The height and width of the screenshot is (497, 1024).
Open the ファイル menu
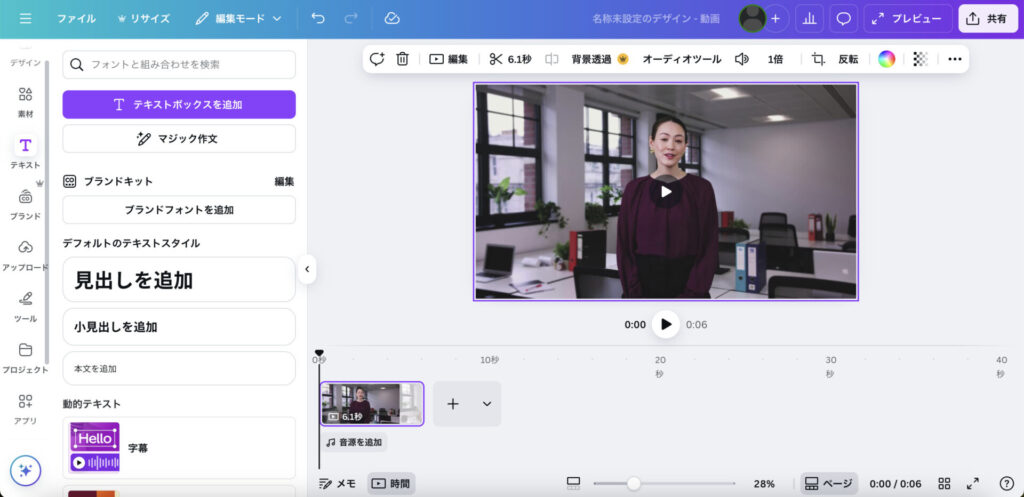[x=76, y=19]
